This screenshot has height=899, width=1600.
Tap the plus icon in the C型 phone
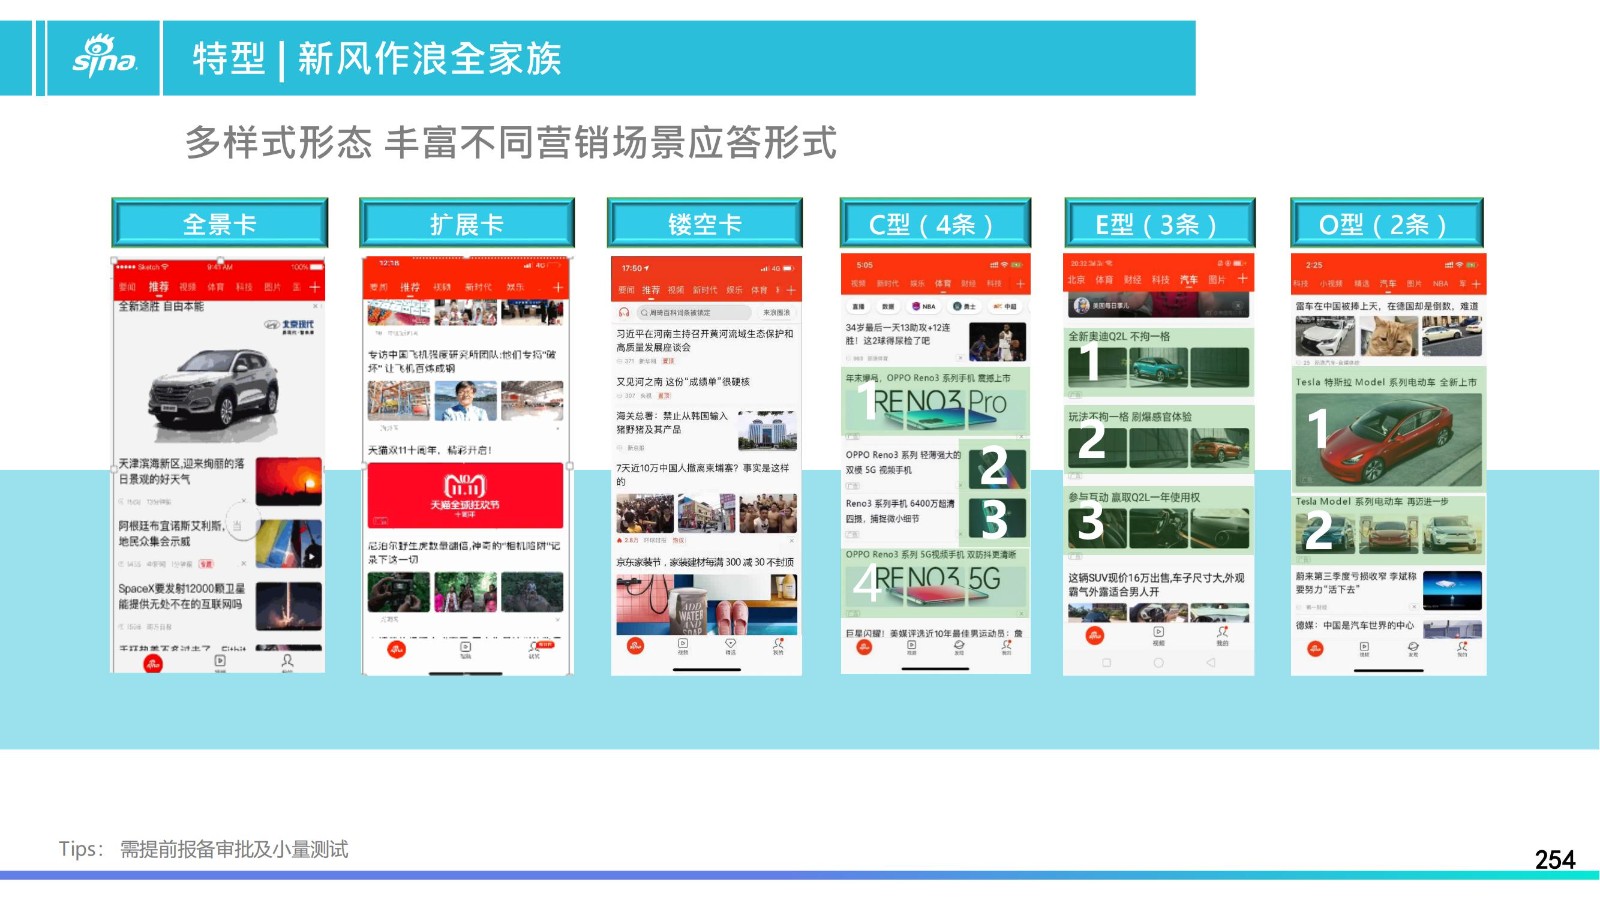point(1021,284)
